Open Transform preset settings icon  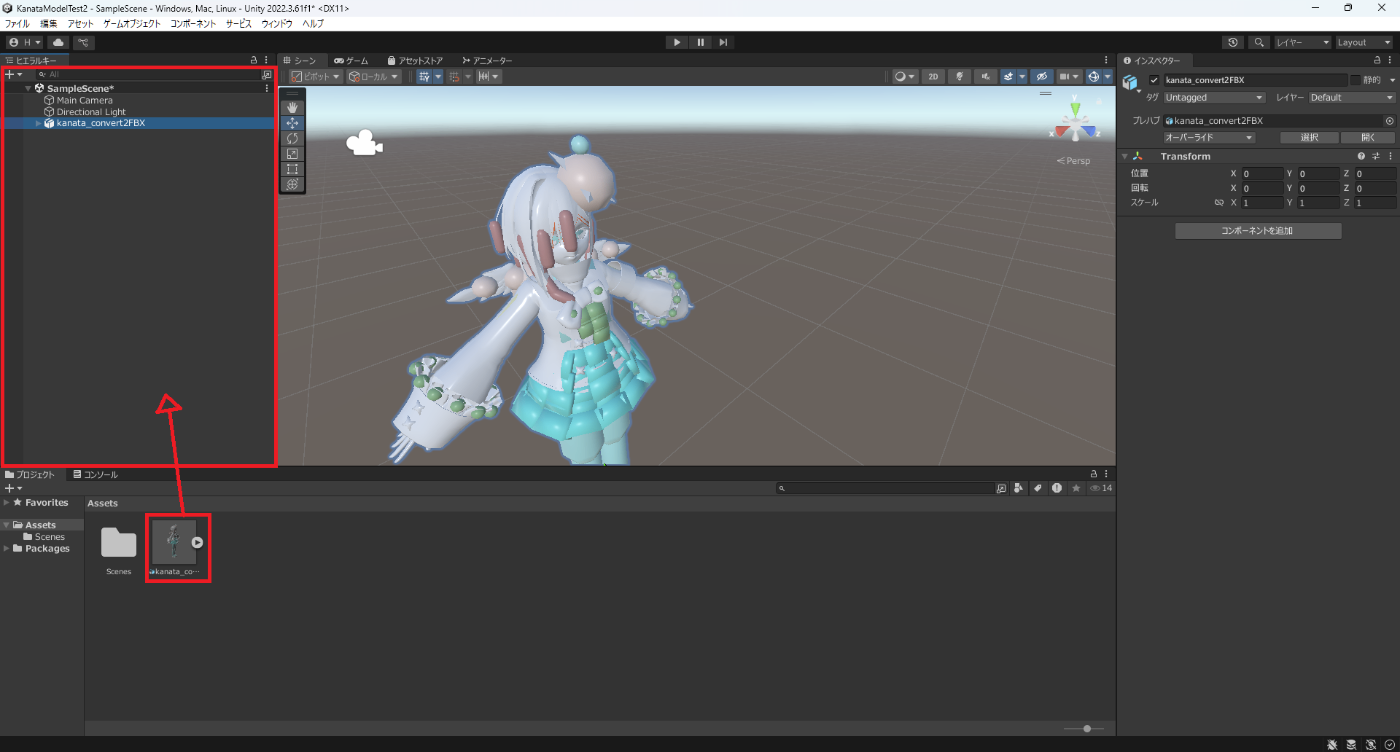1376,156
